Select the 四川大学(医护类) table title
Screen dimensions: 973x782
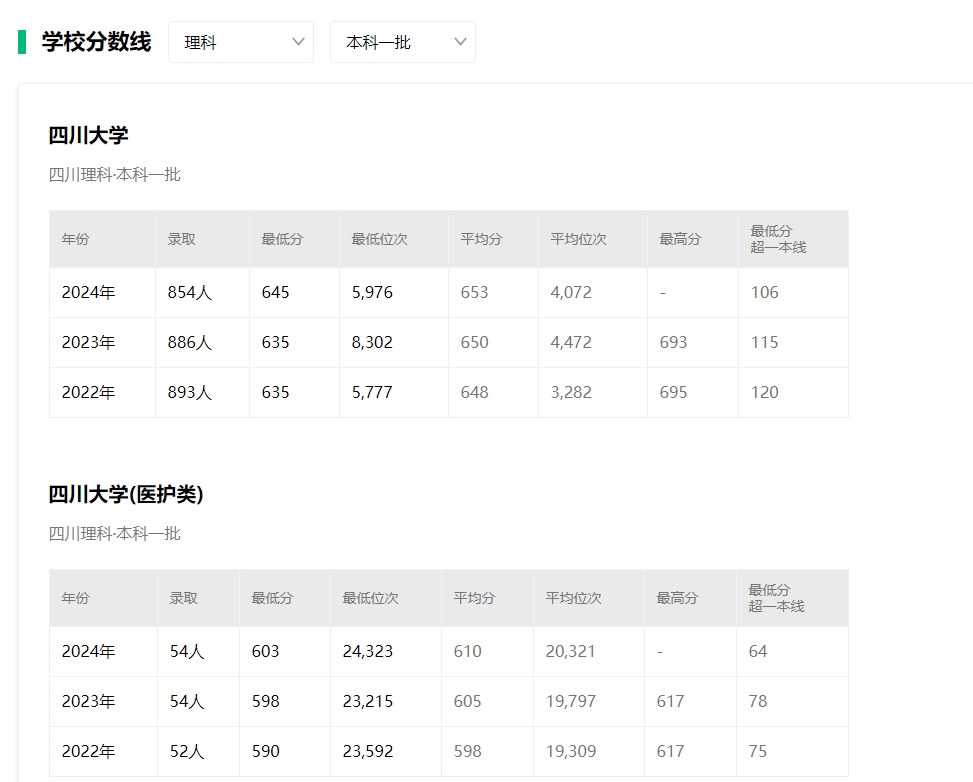point(126,494)
